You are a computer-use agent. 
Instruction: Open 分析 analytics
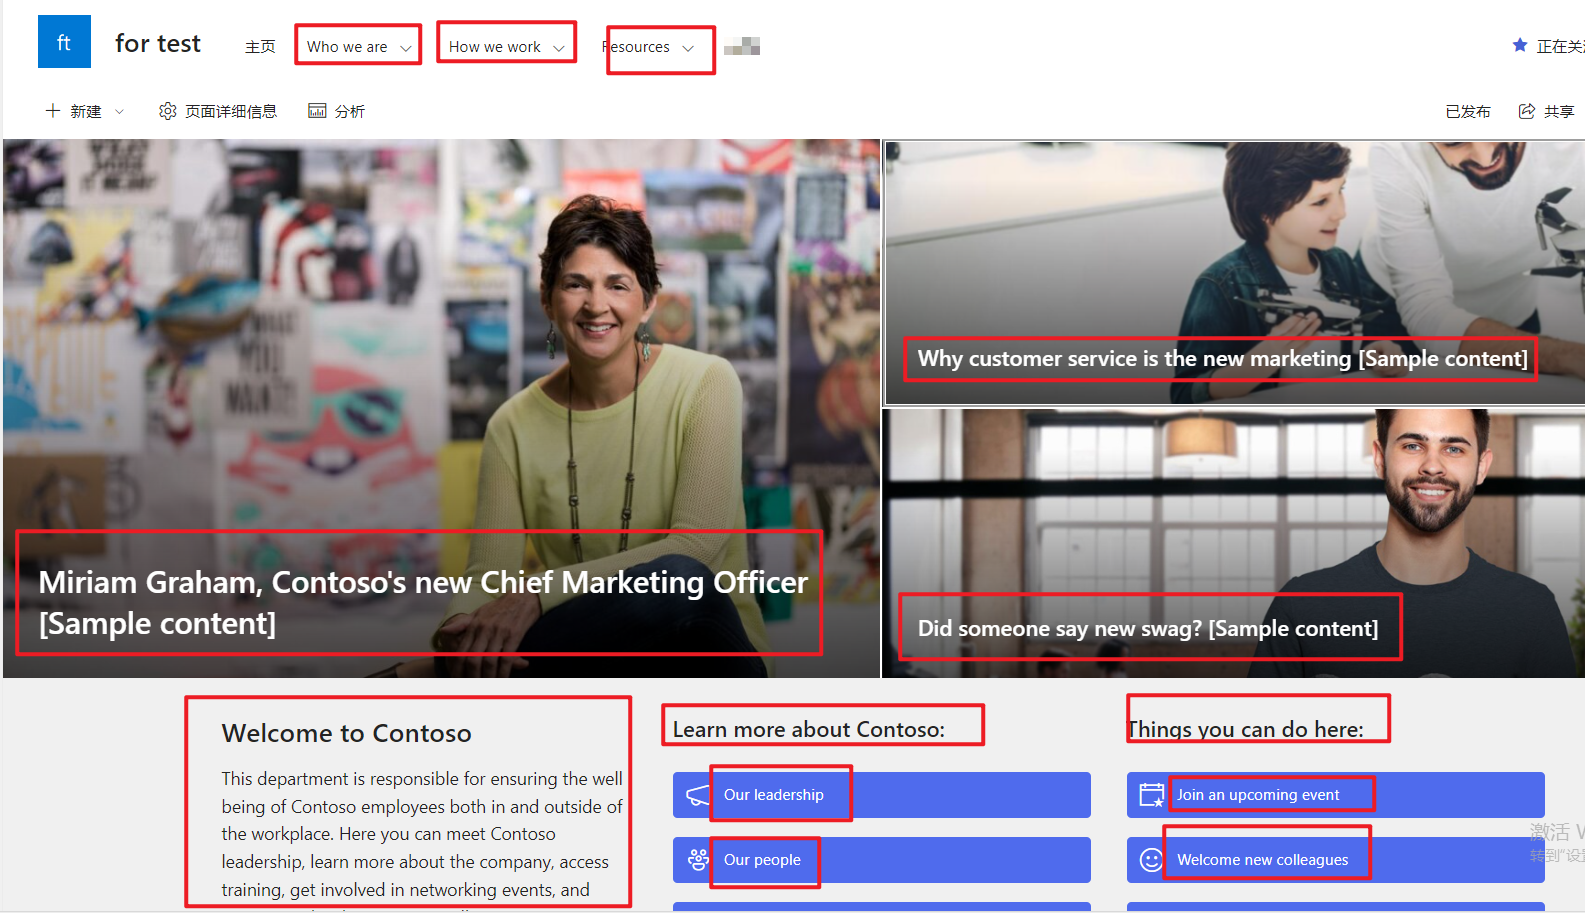[350, 111]
